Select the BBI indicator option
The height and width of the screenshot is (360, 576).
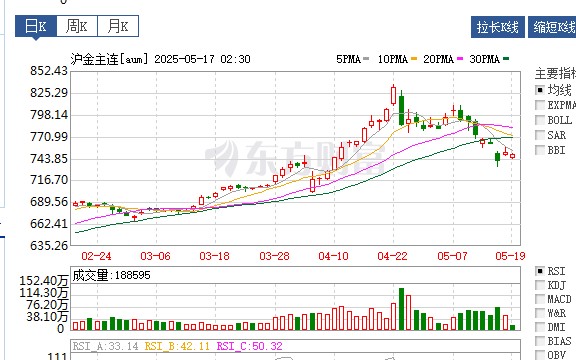[540, 150]
